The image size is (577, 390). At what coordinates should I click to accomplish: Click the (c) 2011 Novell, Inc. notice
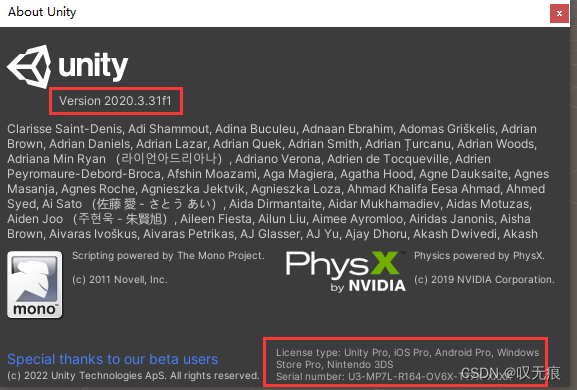coord(120,280)
